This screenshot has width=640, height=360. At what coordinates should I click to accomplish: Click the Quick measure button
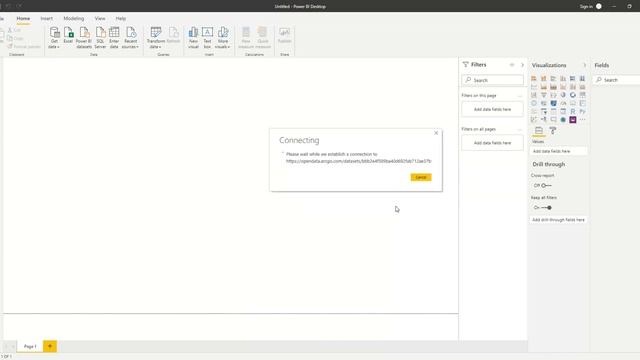(x=263, y=38)
